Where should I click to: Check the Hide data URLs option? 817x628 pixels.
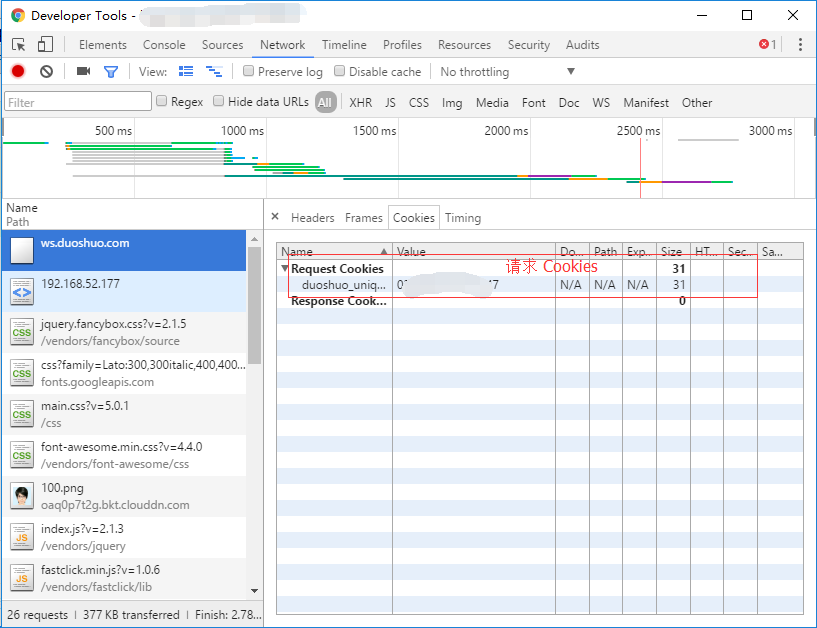[x=219, y=101]
